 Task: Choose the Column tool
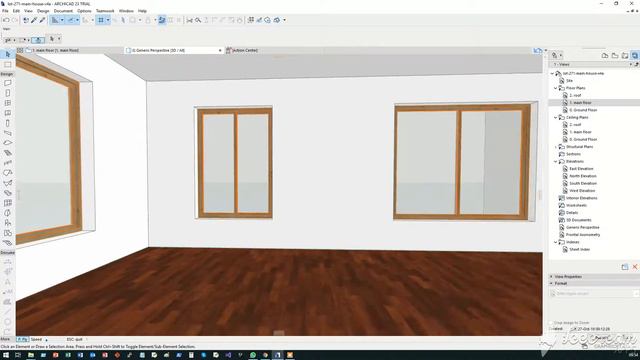(8, 123)
